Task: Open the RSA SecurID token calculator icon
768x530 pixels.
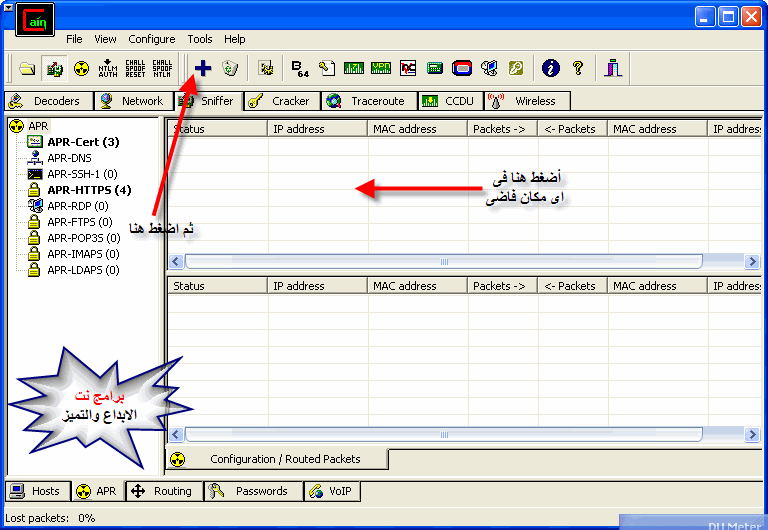Action: [x=462, y=68]
